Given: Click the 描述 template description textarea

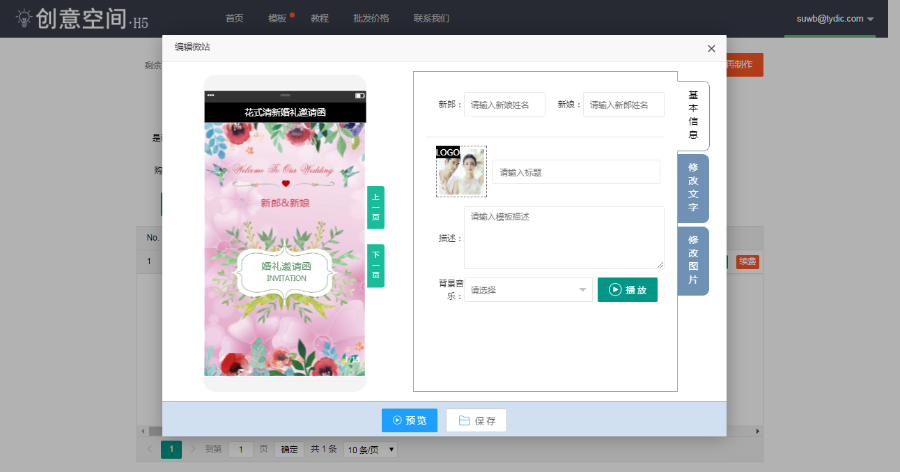Looking at the screenshot, I should [564, 237].
